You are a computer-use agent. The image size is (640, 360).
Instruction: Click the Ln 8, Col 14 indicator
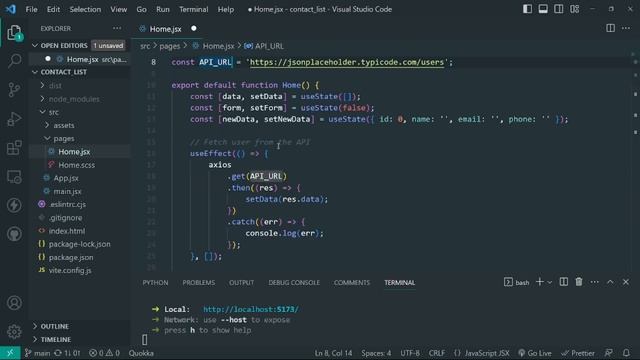point(333,353)
